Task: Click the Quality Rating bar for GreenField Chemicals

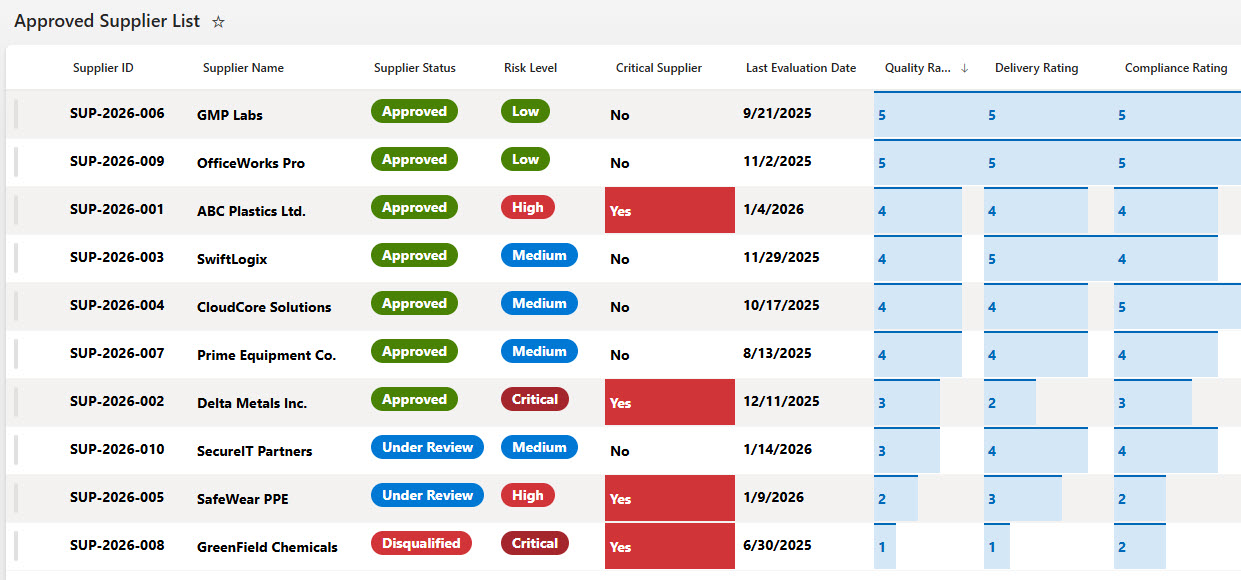Action: 884,547
